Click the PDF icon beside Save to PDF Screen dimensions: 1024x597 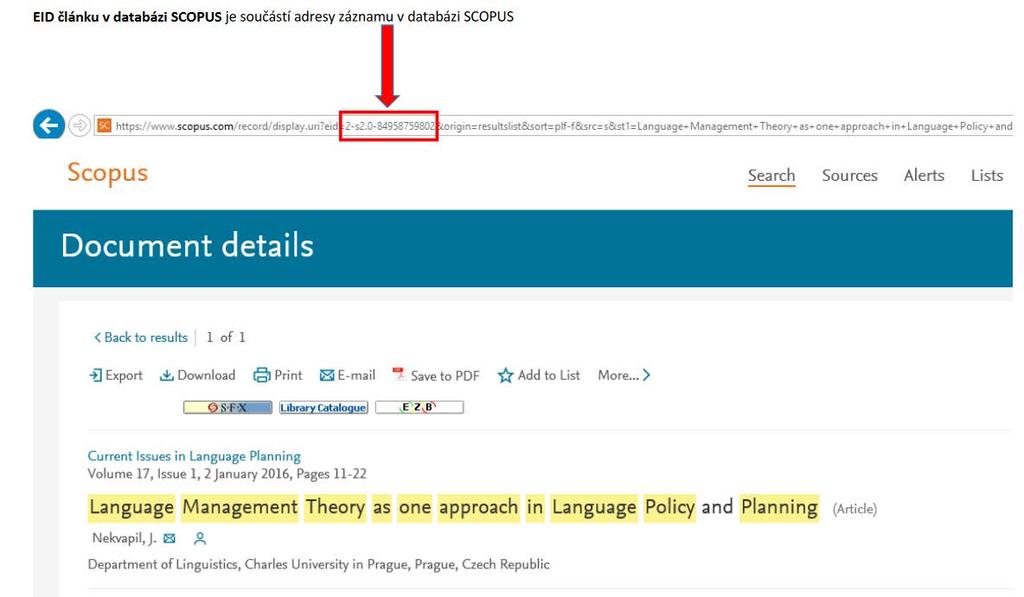click(398, 374)
